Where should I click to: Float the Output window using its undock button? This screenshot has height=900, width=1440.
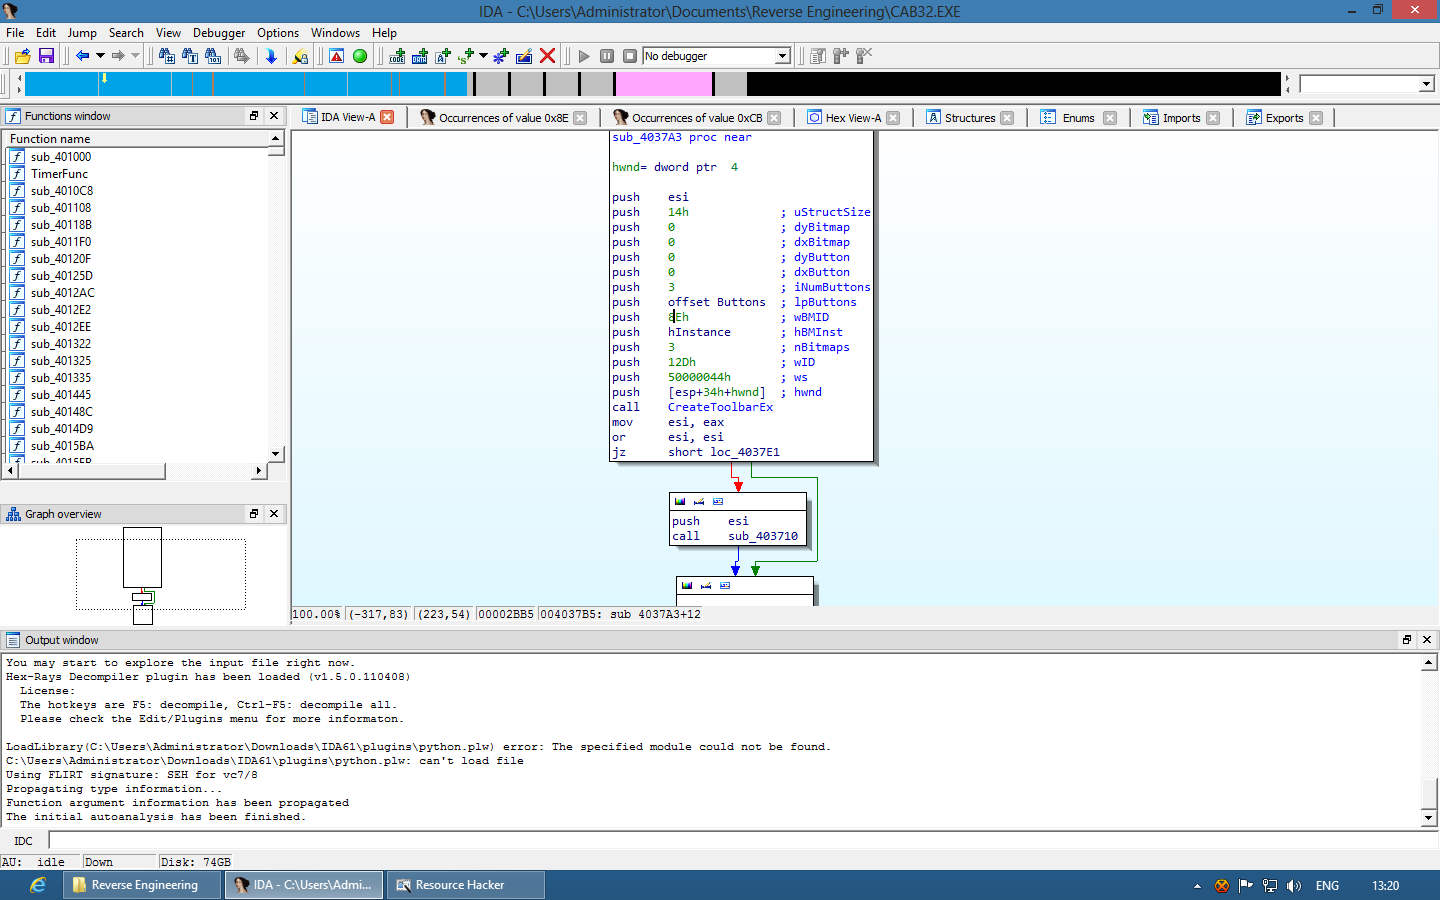[1406, 640]
